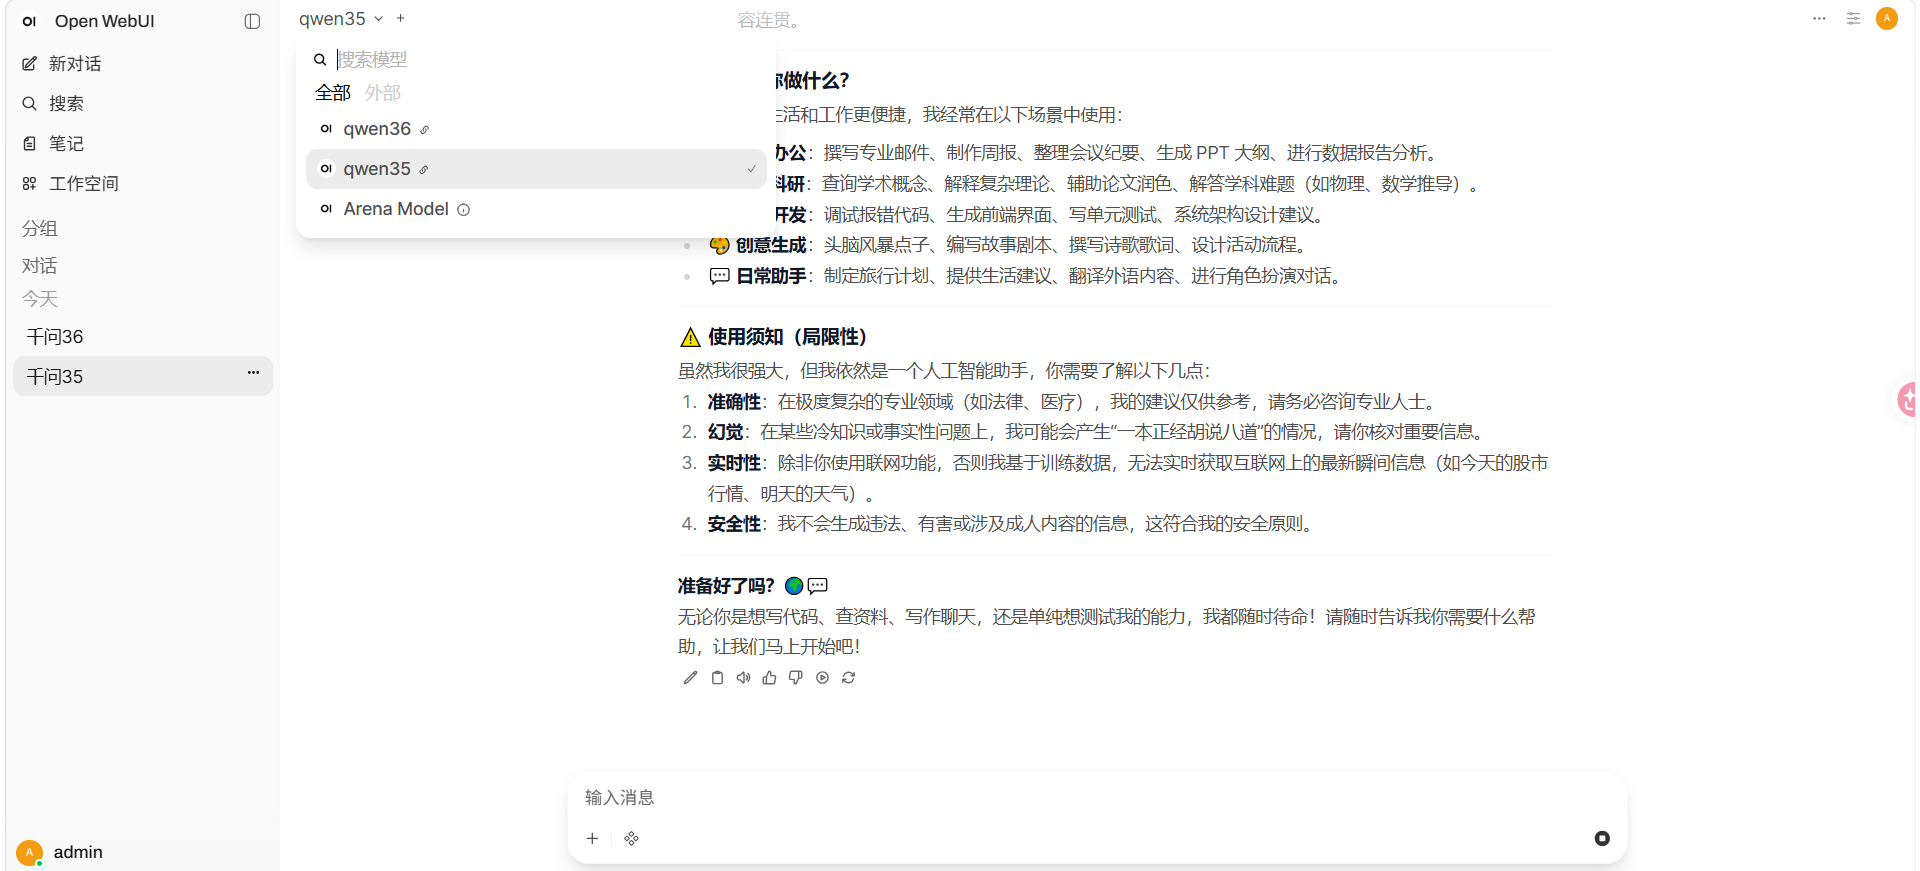Click the link icon next to qwen35
Viewport: 1920px width, 871px height.
click(x=424, y=170)
